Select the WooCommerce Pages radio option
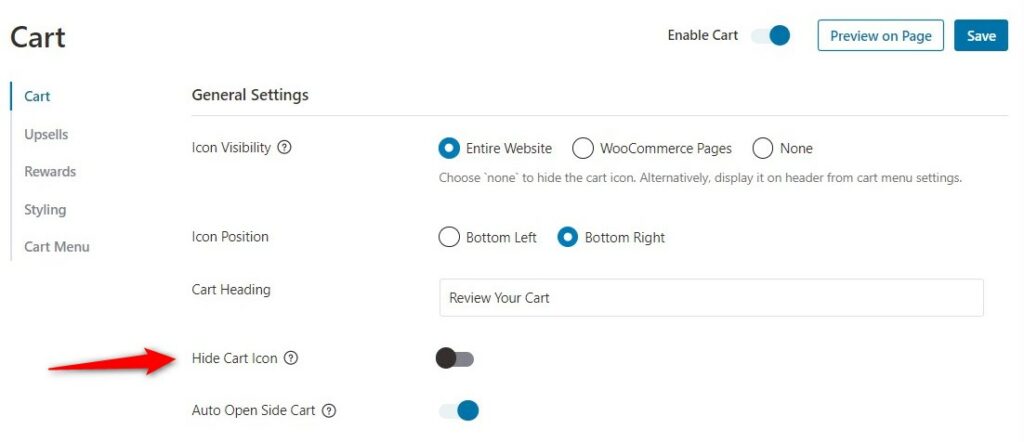Image resolution: width=1024 pixels, height=442 pixels. pyautogui.click(x=583, y=149)
